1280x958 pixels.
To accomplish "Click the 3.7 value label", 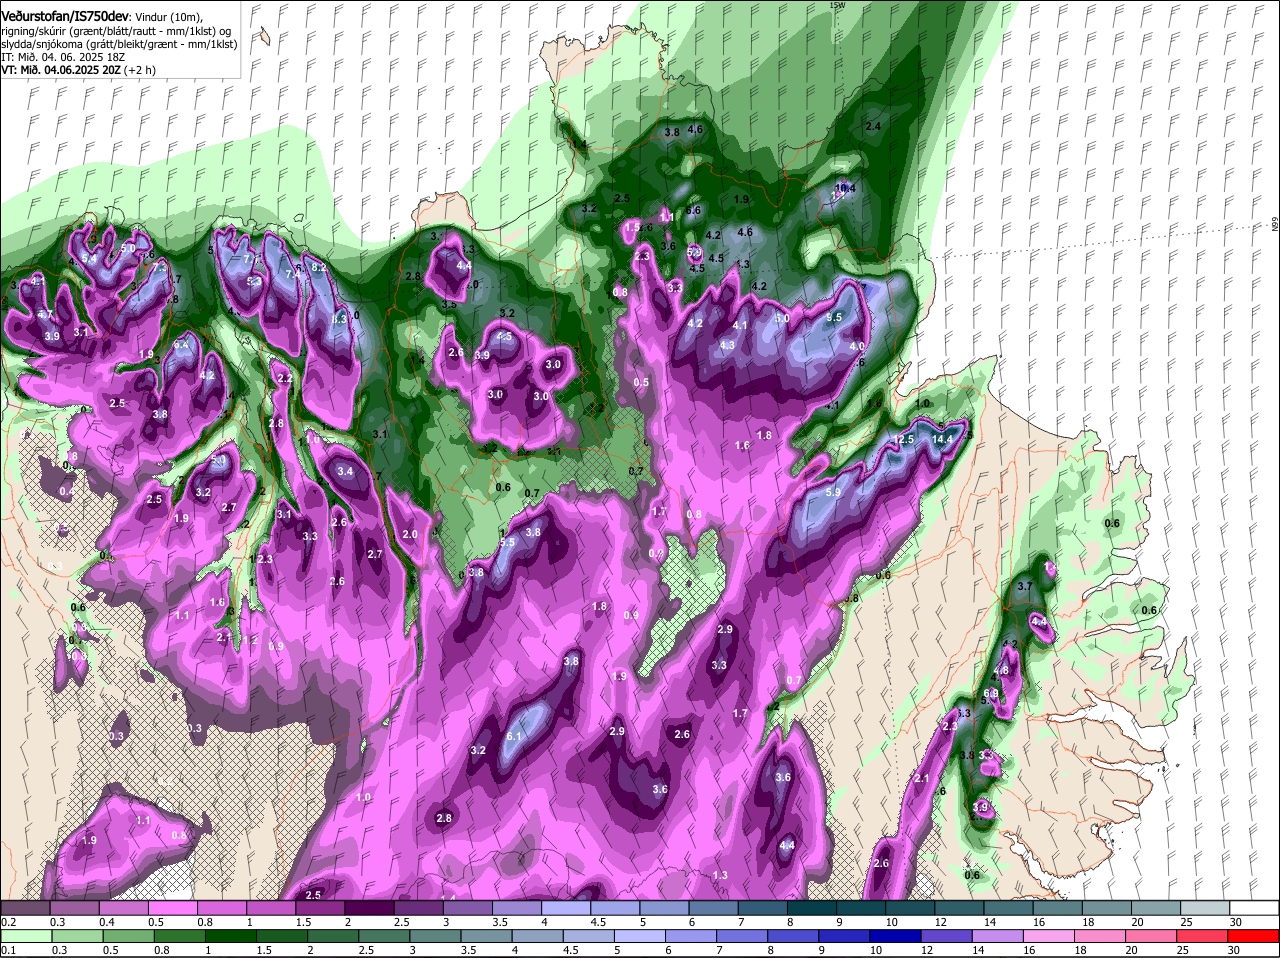I will (x=1024, y=586).
